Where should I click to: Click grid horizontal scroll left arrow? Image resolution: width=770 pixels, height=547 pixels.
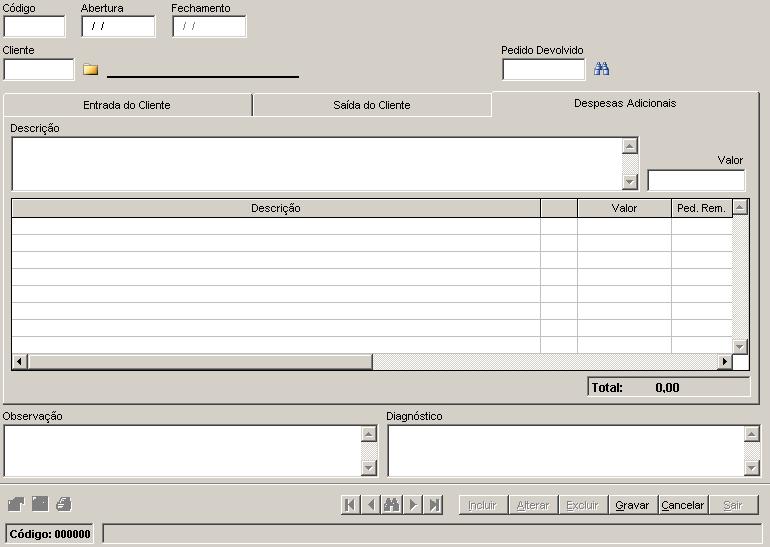coord(19,362)
